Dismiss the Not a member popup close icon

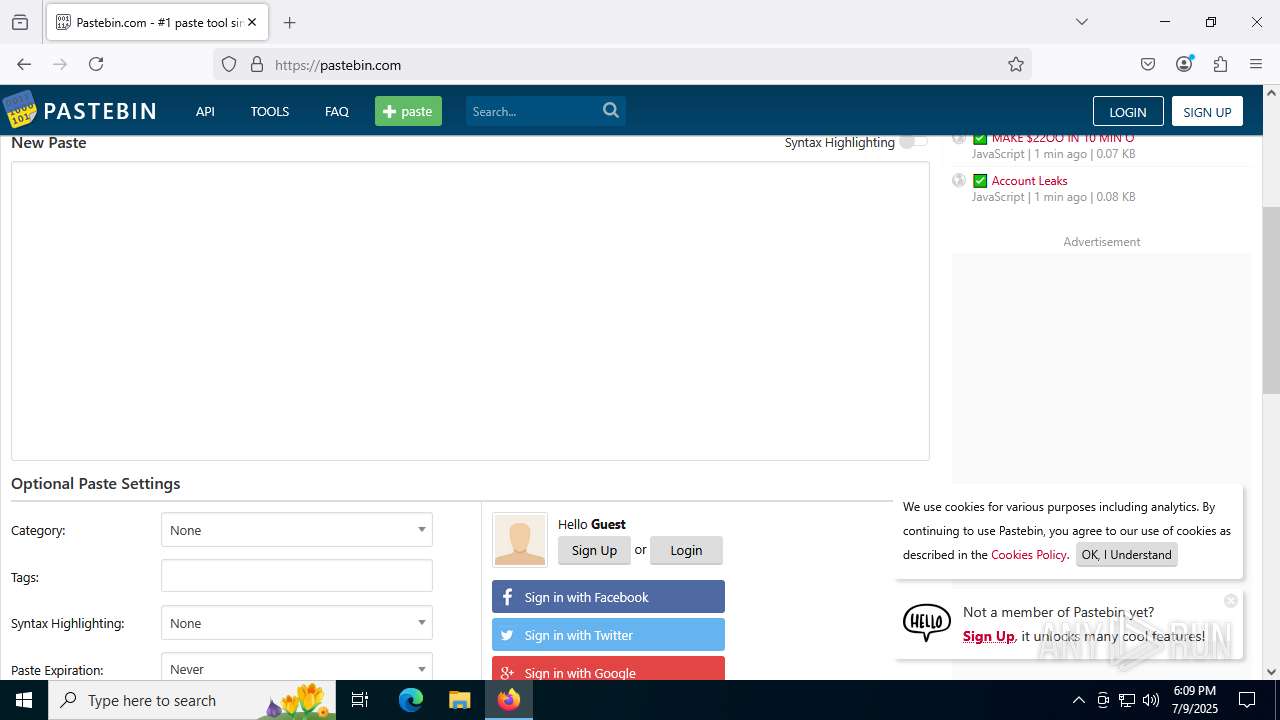(1231, 601)
